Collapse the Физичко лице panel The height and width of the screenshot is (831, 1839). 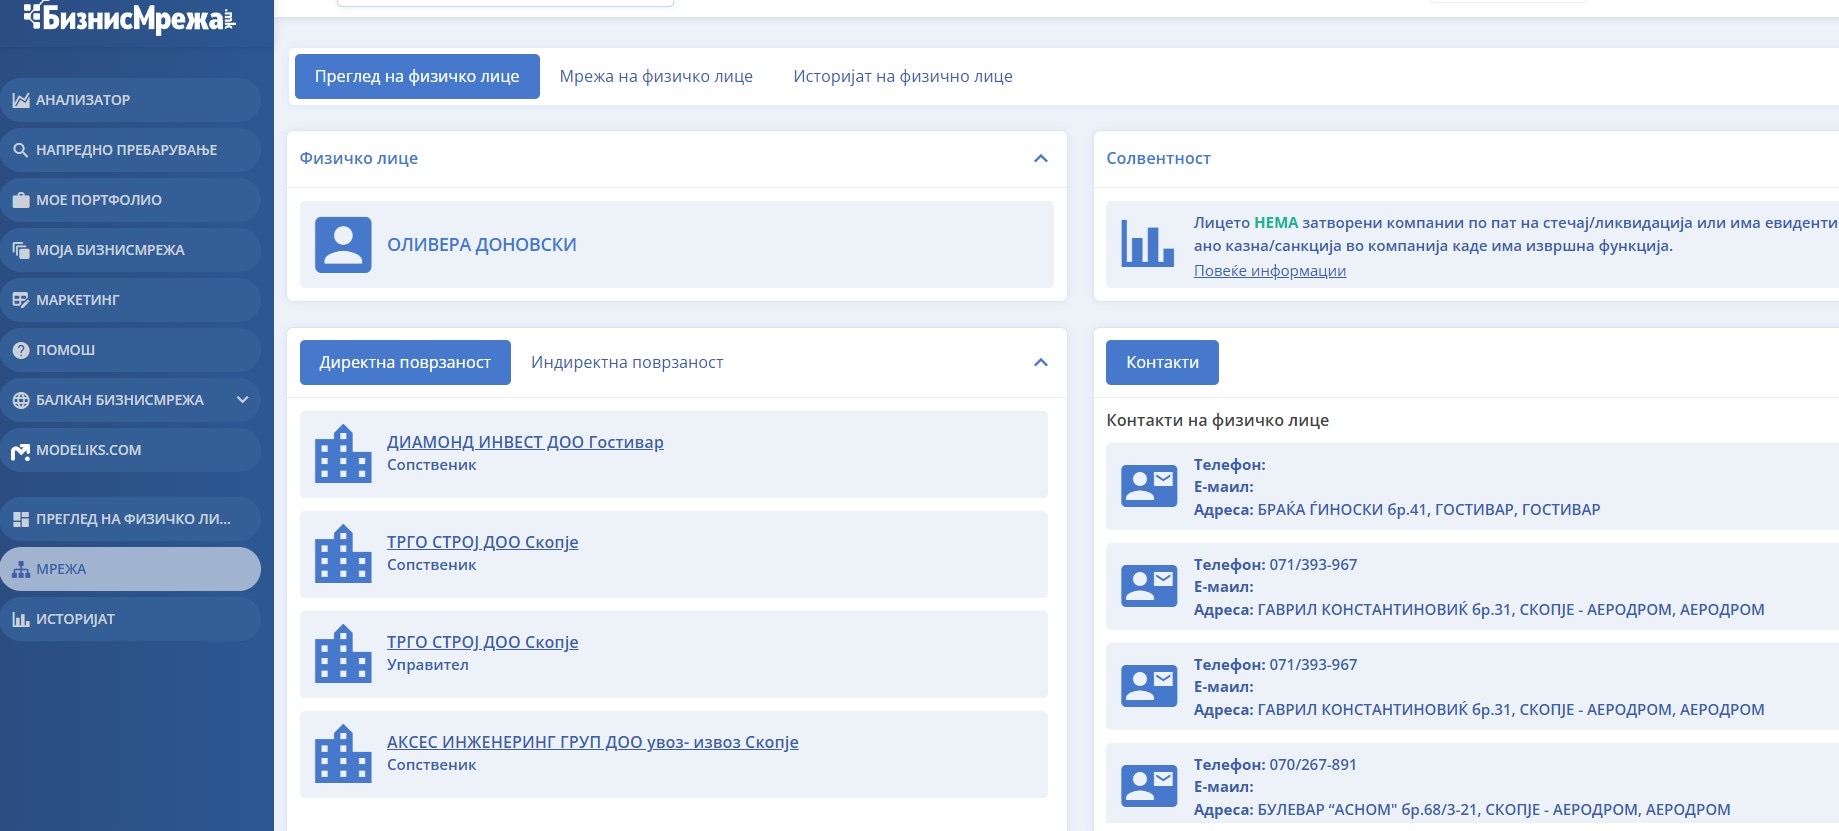tap(1040, 158)
